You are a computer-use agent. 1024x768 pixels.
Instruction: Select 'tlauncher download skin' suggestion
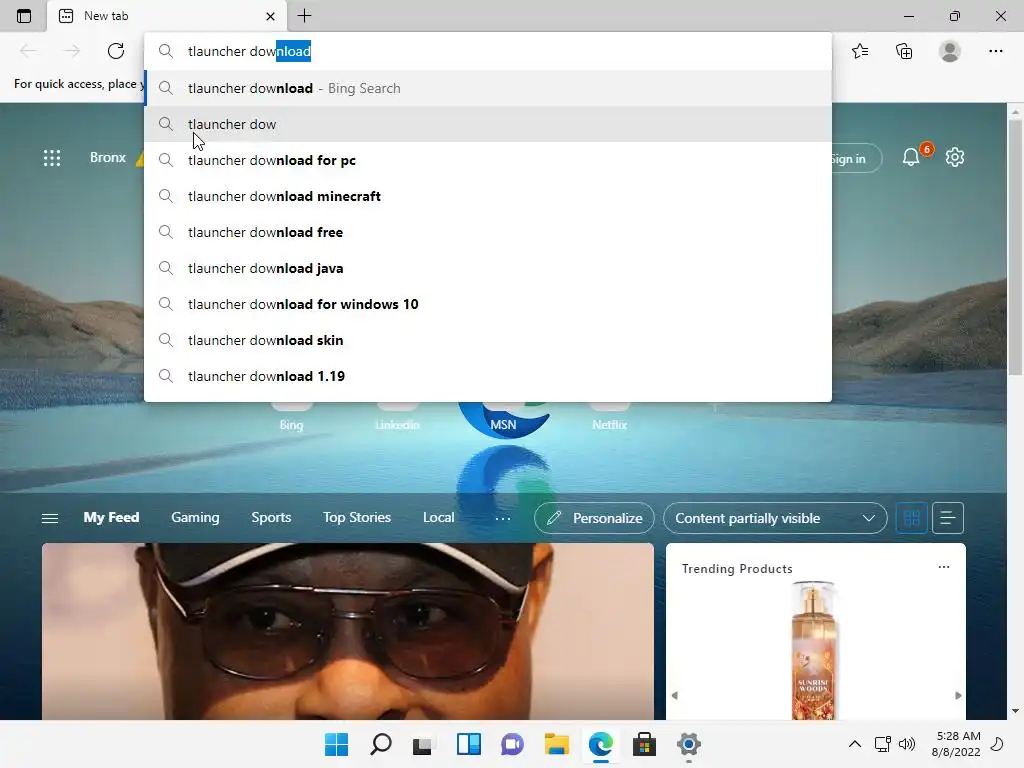(x=488, y=340)
